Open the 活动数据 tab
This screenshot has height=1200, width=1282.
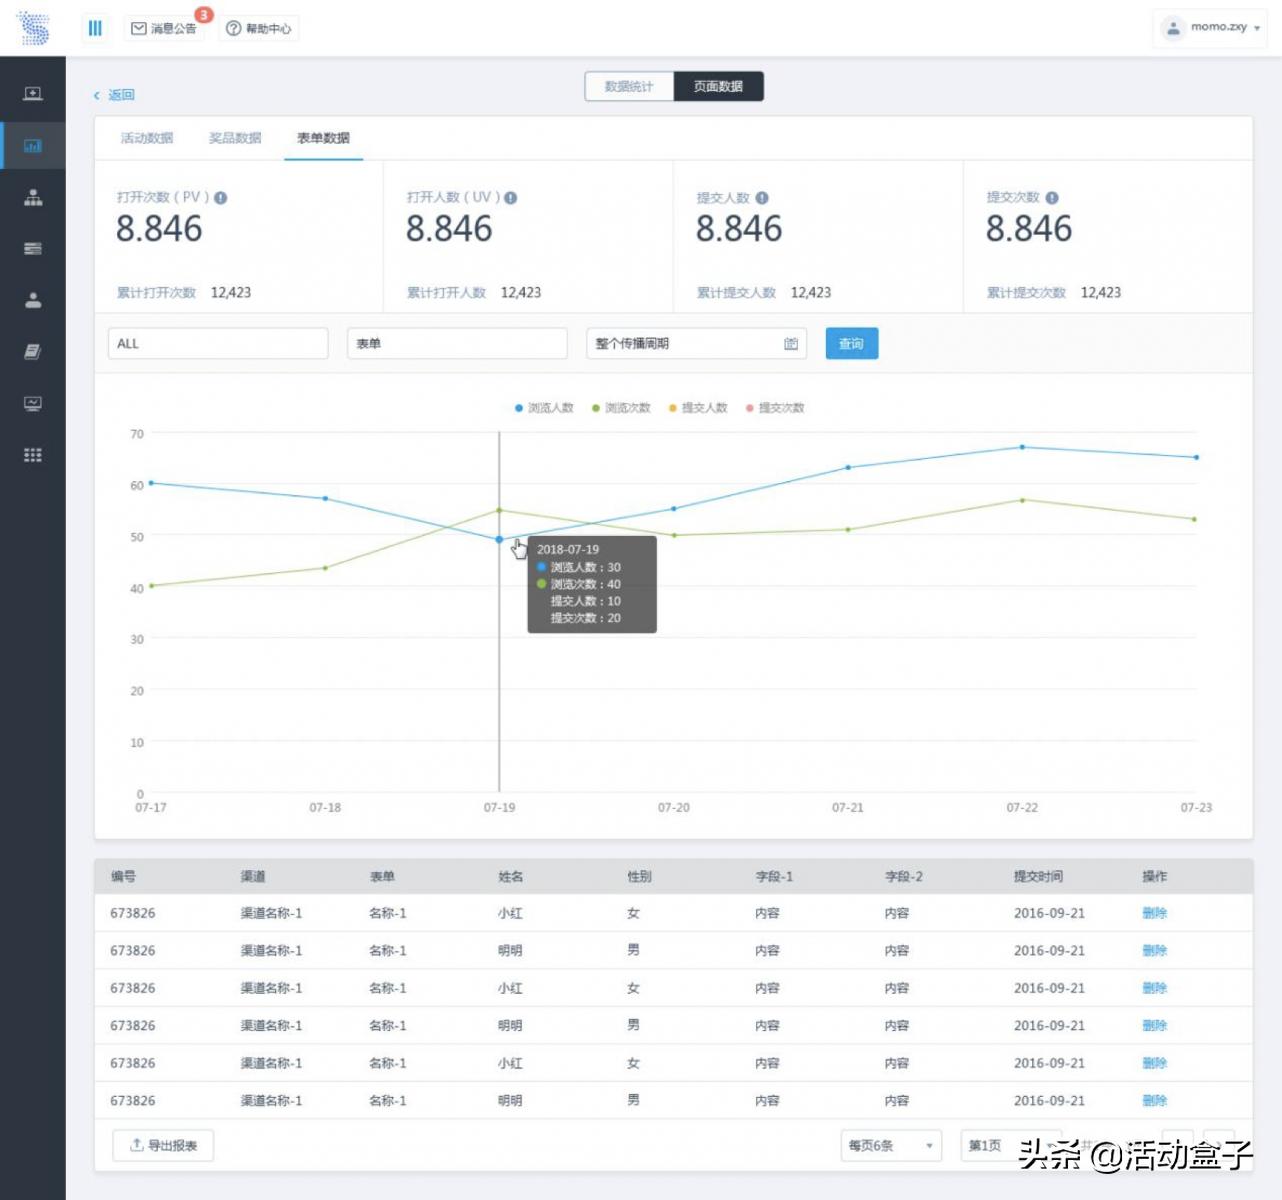pos(147,138)
